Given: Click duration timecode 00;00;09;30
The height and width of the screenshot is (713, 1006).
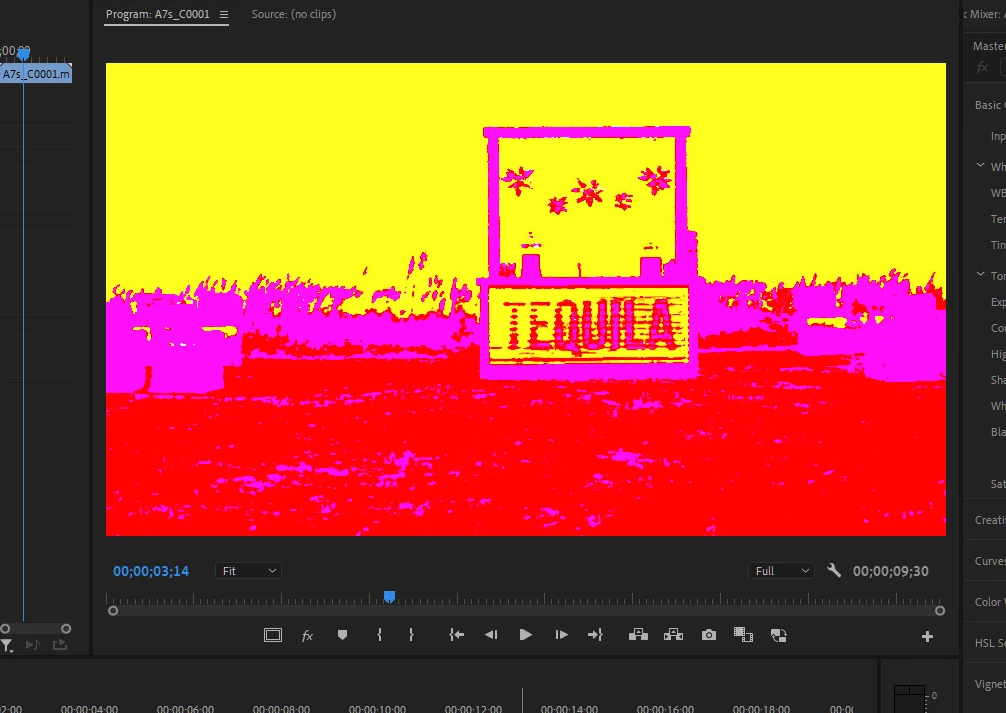Looking at the screenshot, I should coord(891,571).
